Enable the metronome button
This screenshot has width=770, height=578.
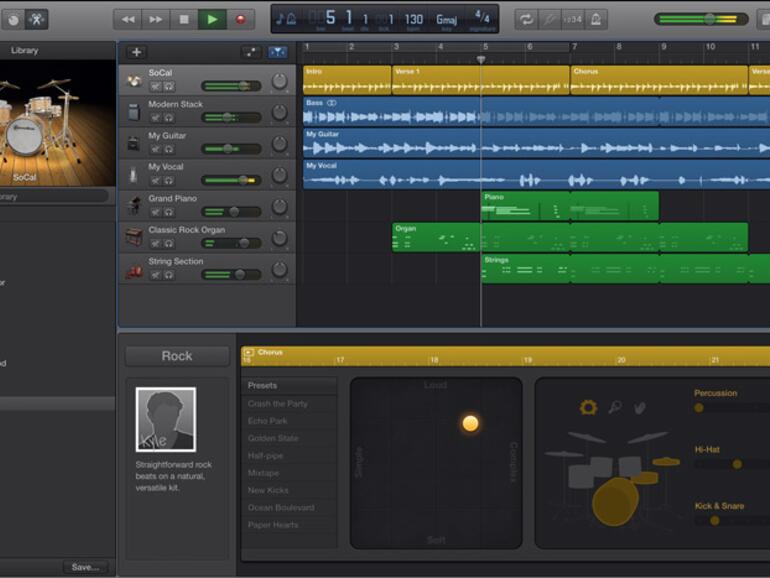click(x=597, y=19)
